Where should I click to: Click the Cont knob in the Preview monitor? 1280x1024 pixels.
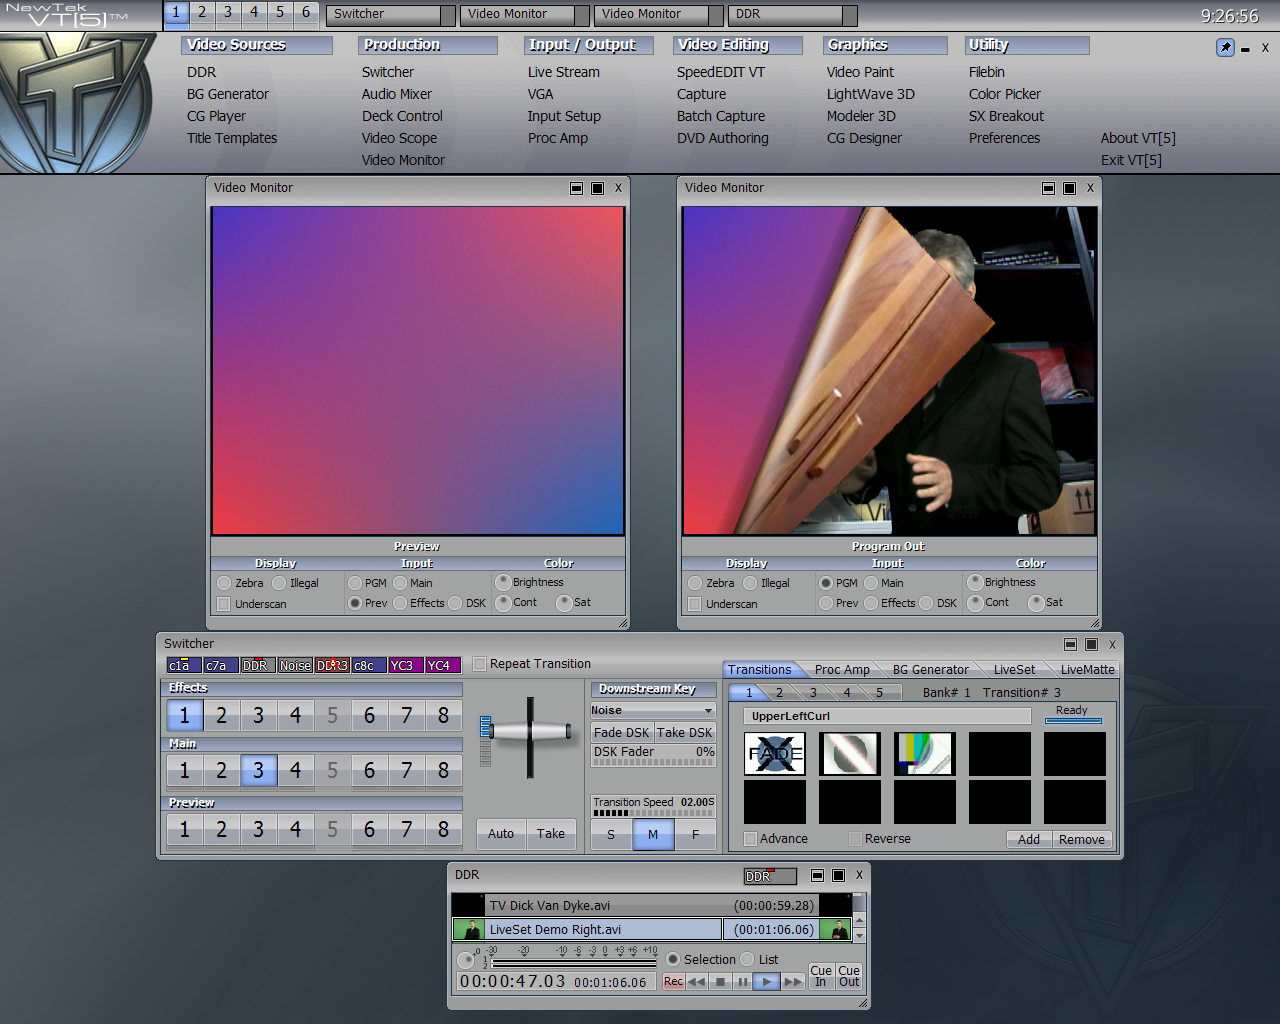[x=504, y=602]
